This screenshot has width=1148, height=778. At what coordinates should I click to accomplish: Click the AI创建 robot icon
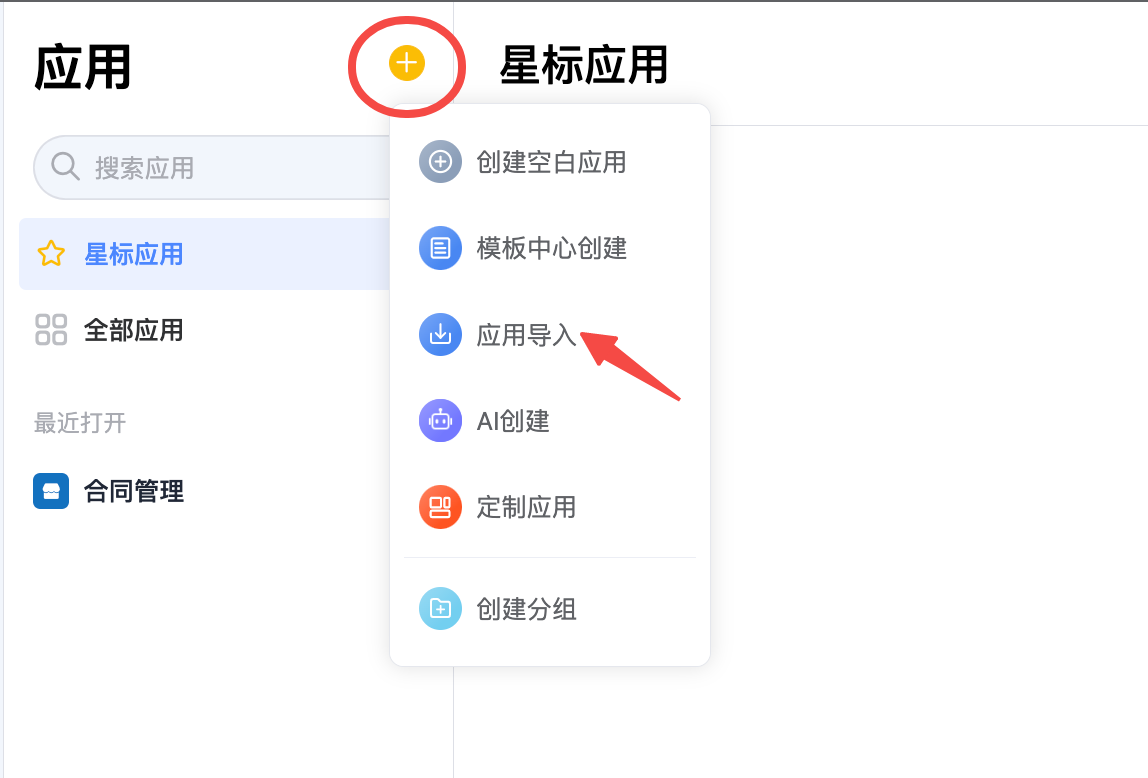[440, 421]
